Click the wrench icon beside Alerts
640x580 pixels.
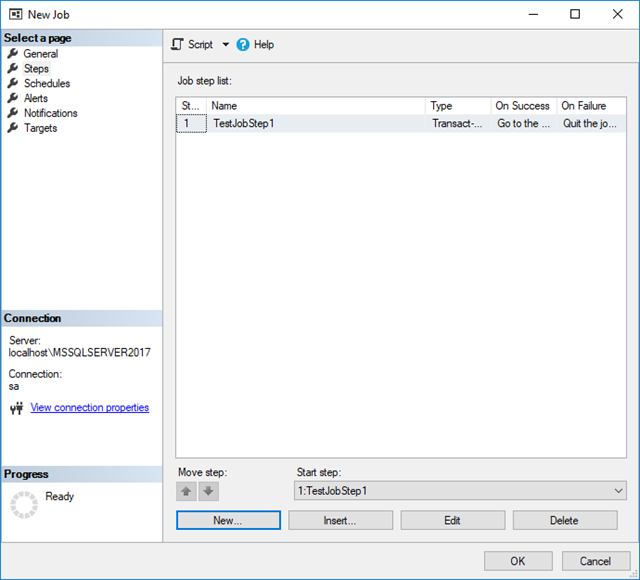13,98
